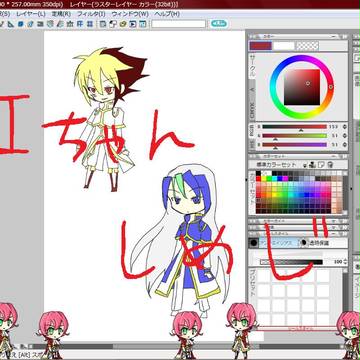Select the white background color swatch

[x=284, y=46]
